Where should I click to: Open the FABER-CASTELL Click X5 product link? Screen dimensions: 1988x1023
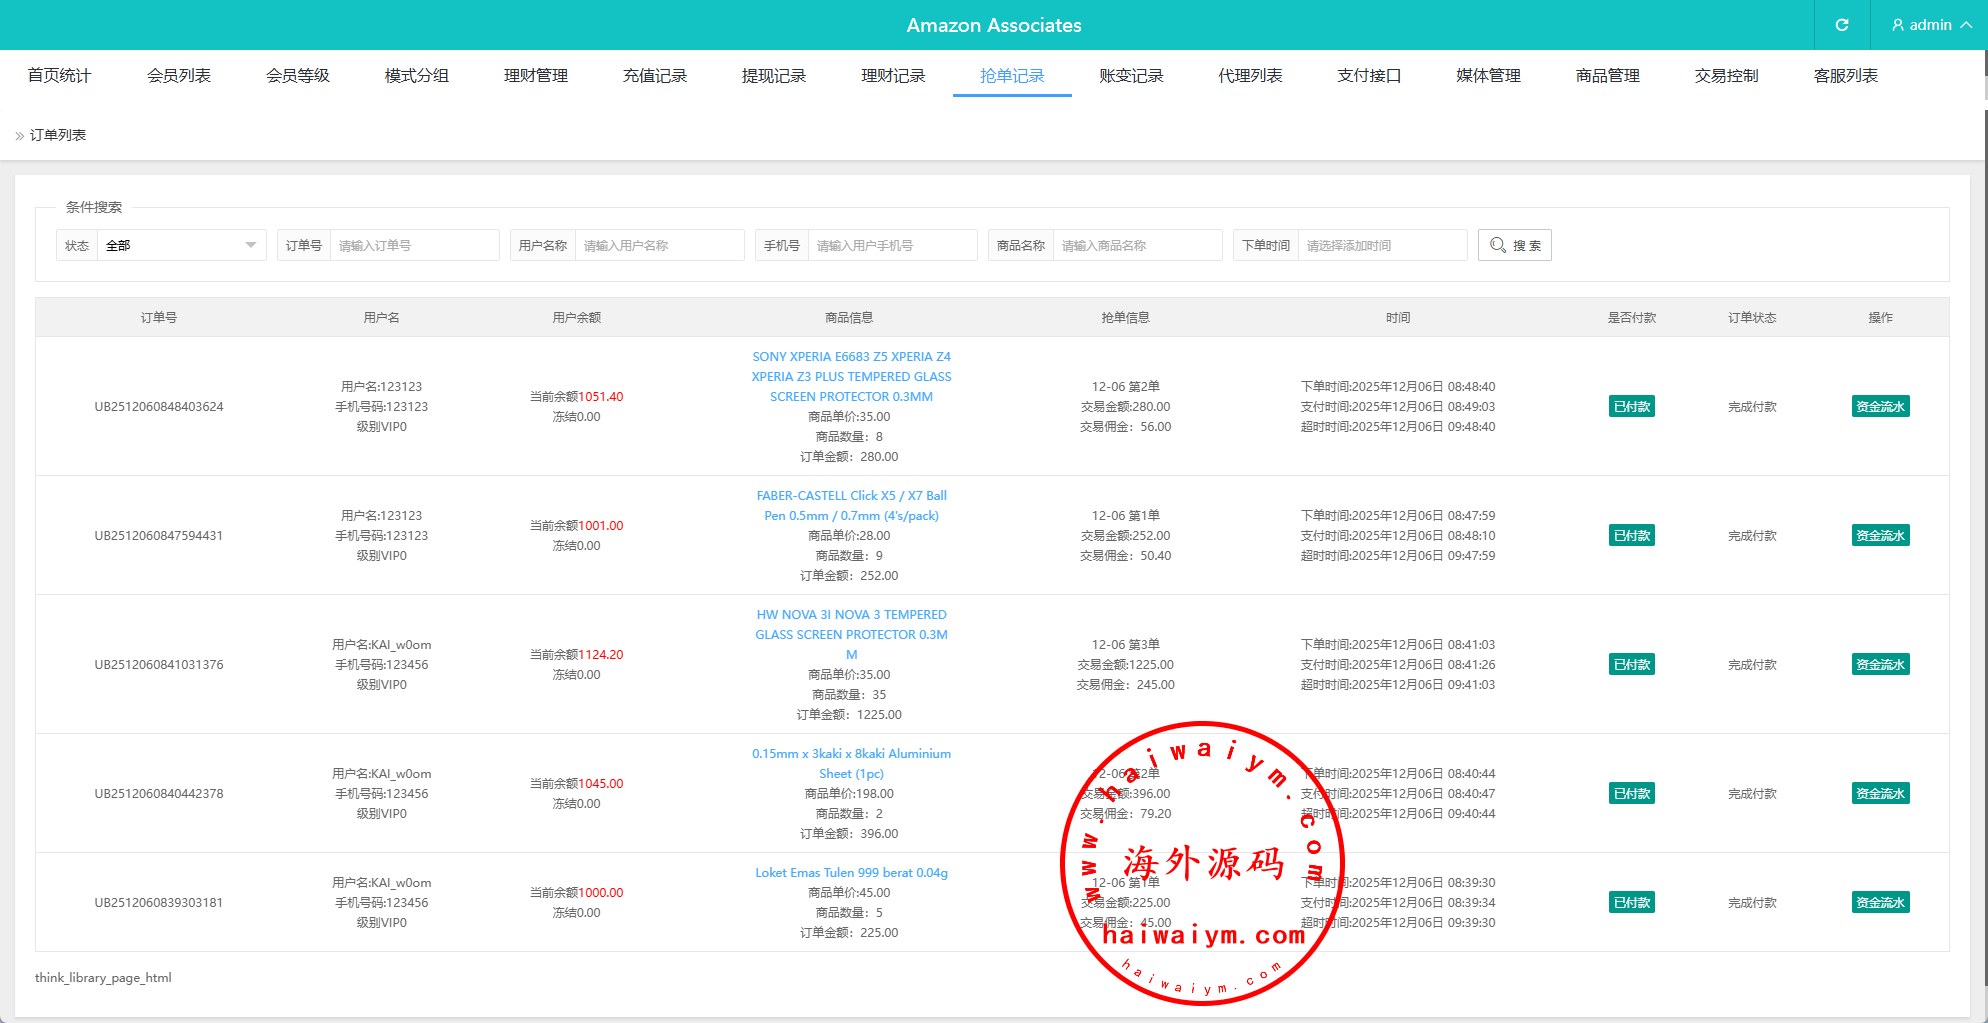pos(851,506)
